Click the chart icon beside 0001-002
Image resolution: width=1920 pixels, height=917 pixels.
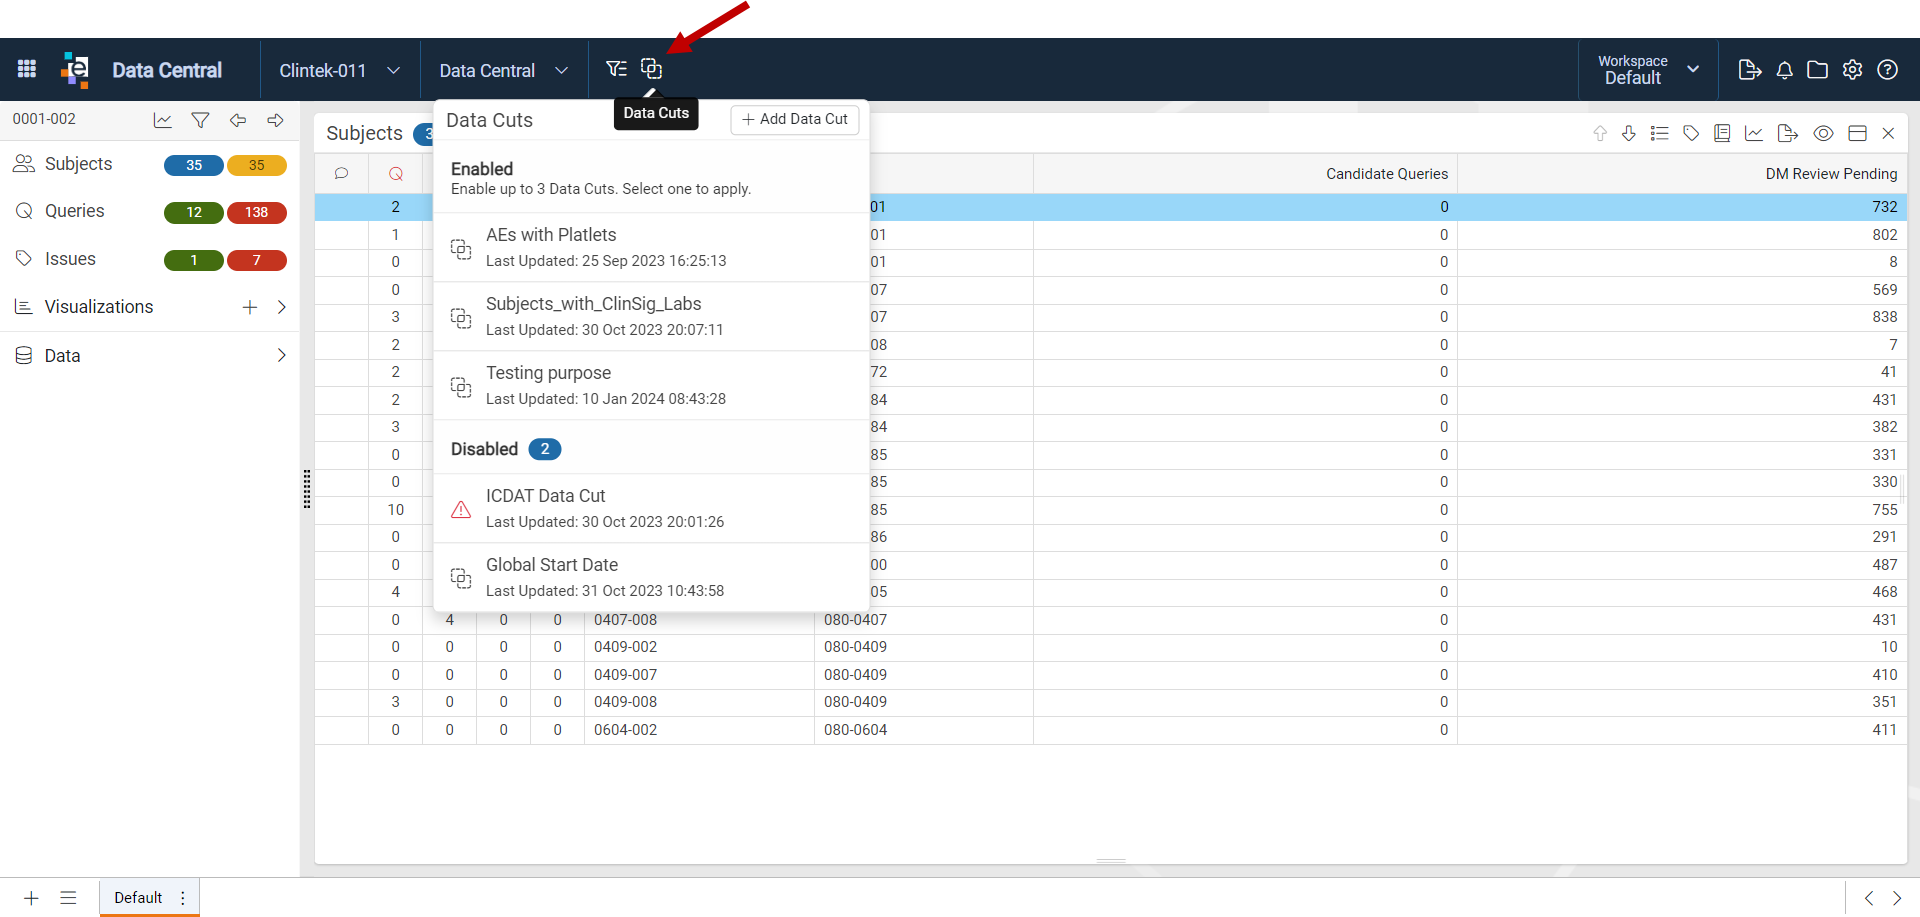163,120
